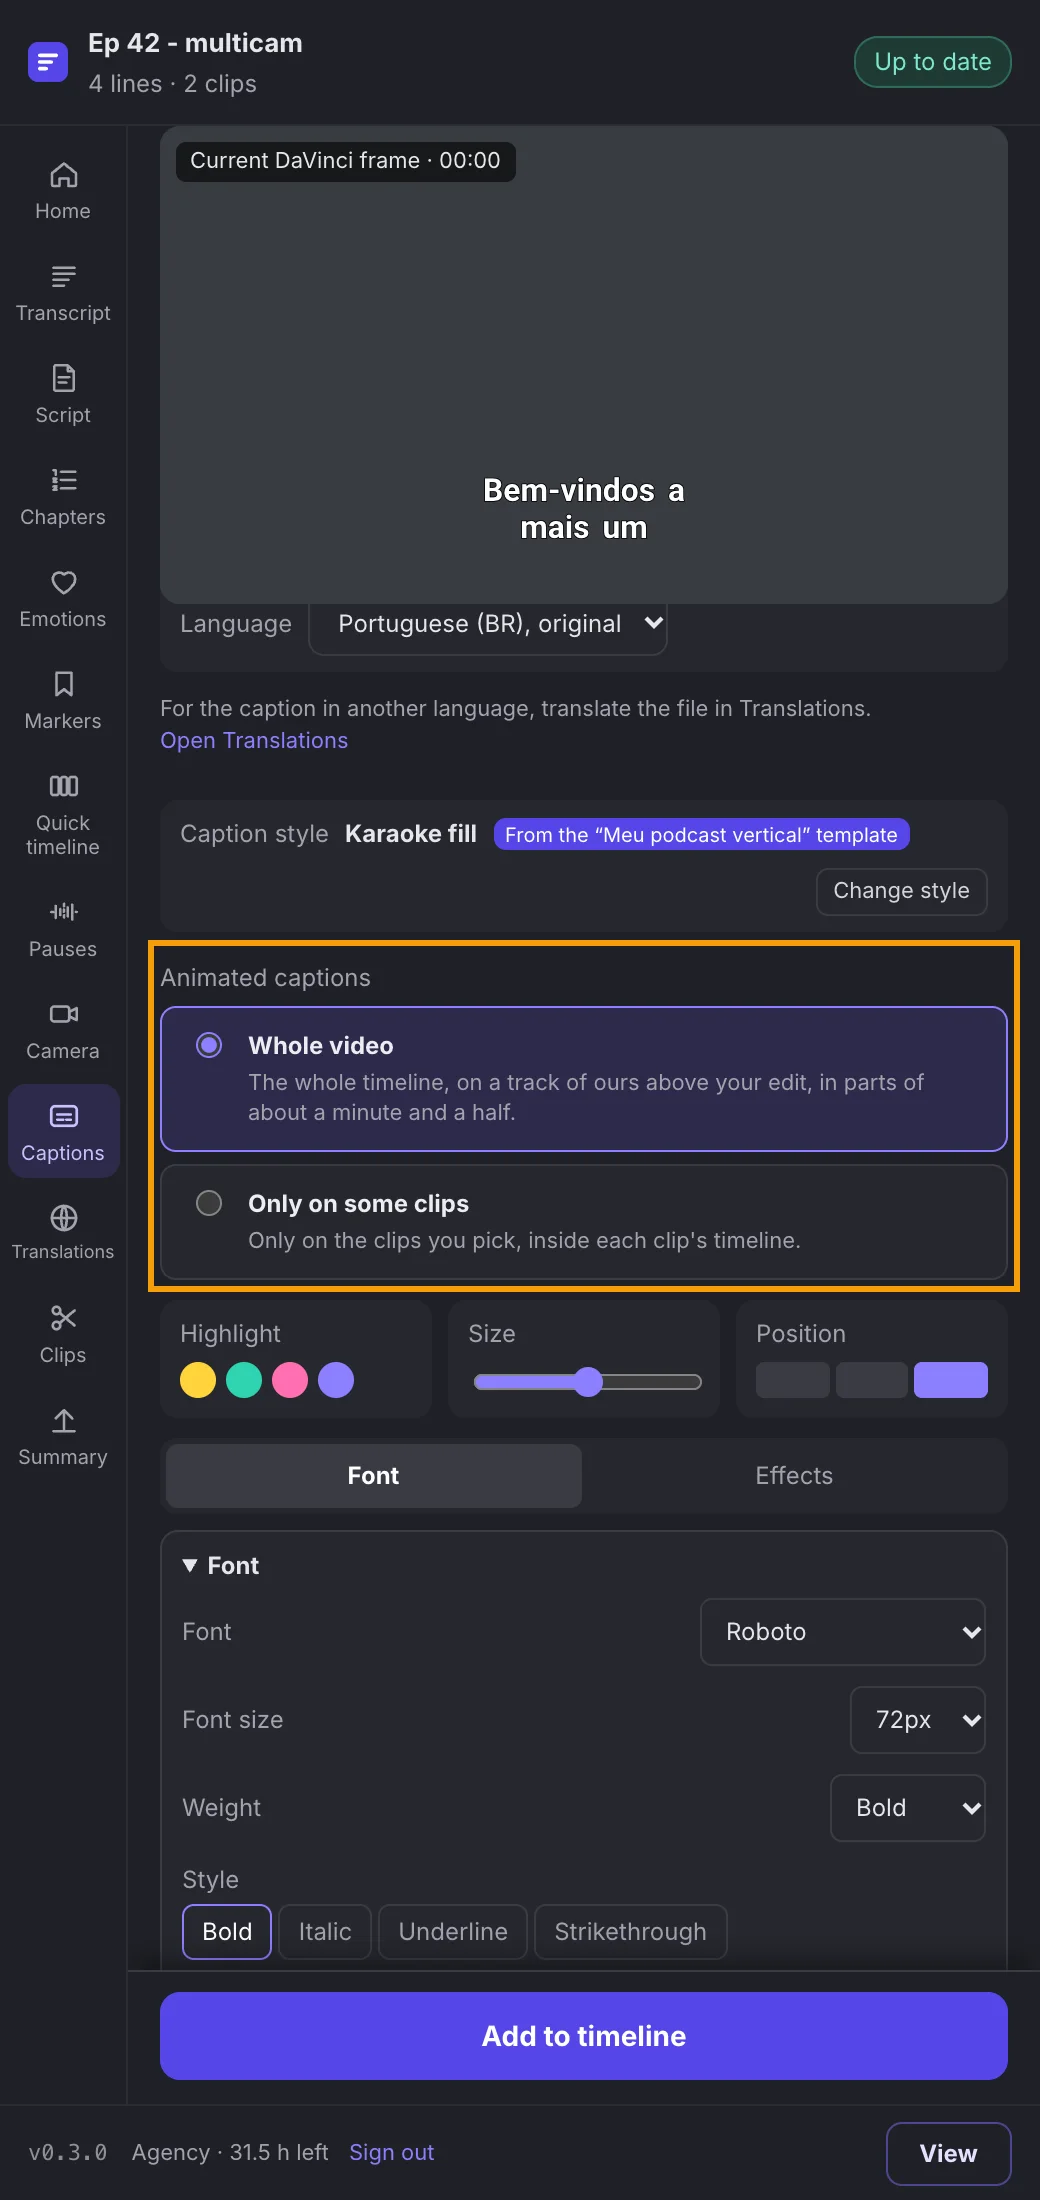Click the Up to date status button
The height and width of the screenshot is (2200, 1040).
[933, 62]
